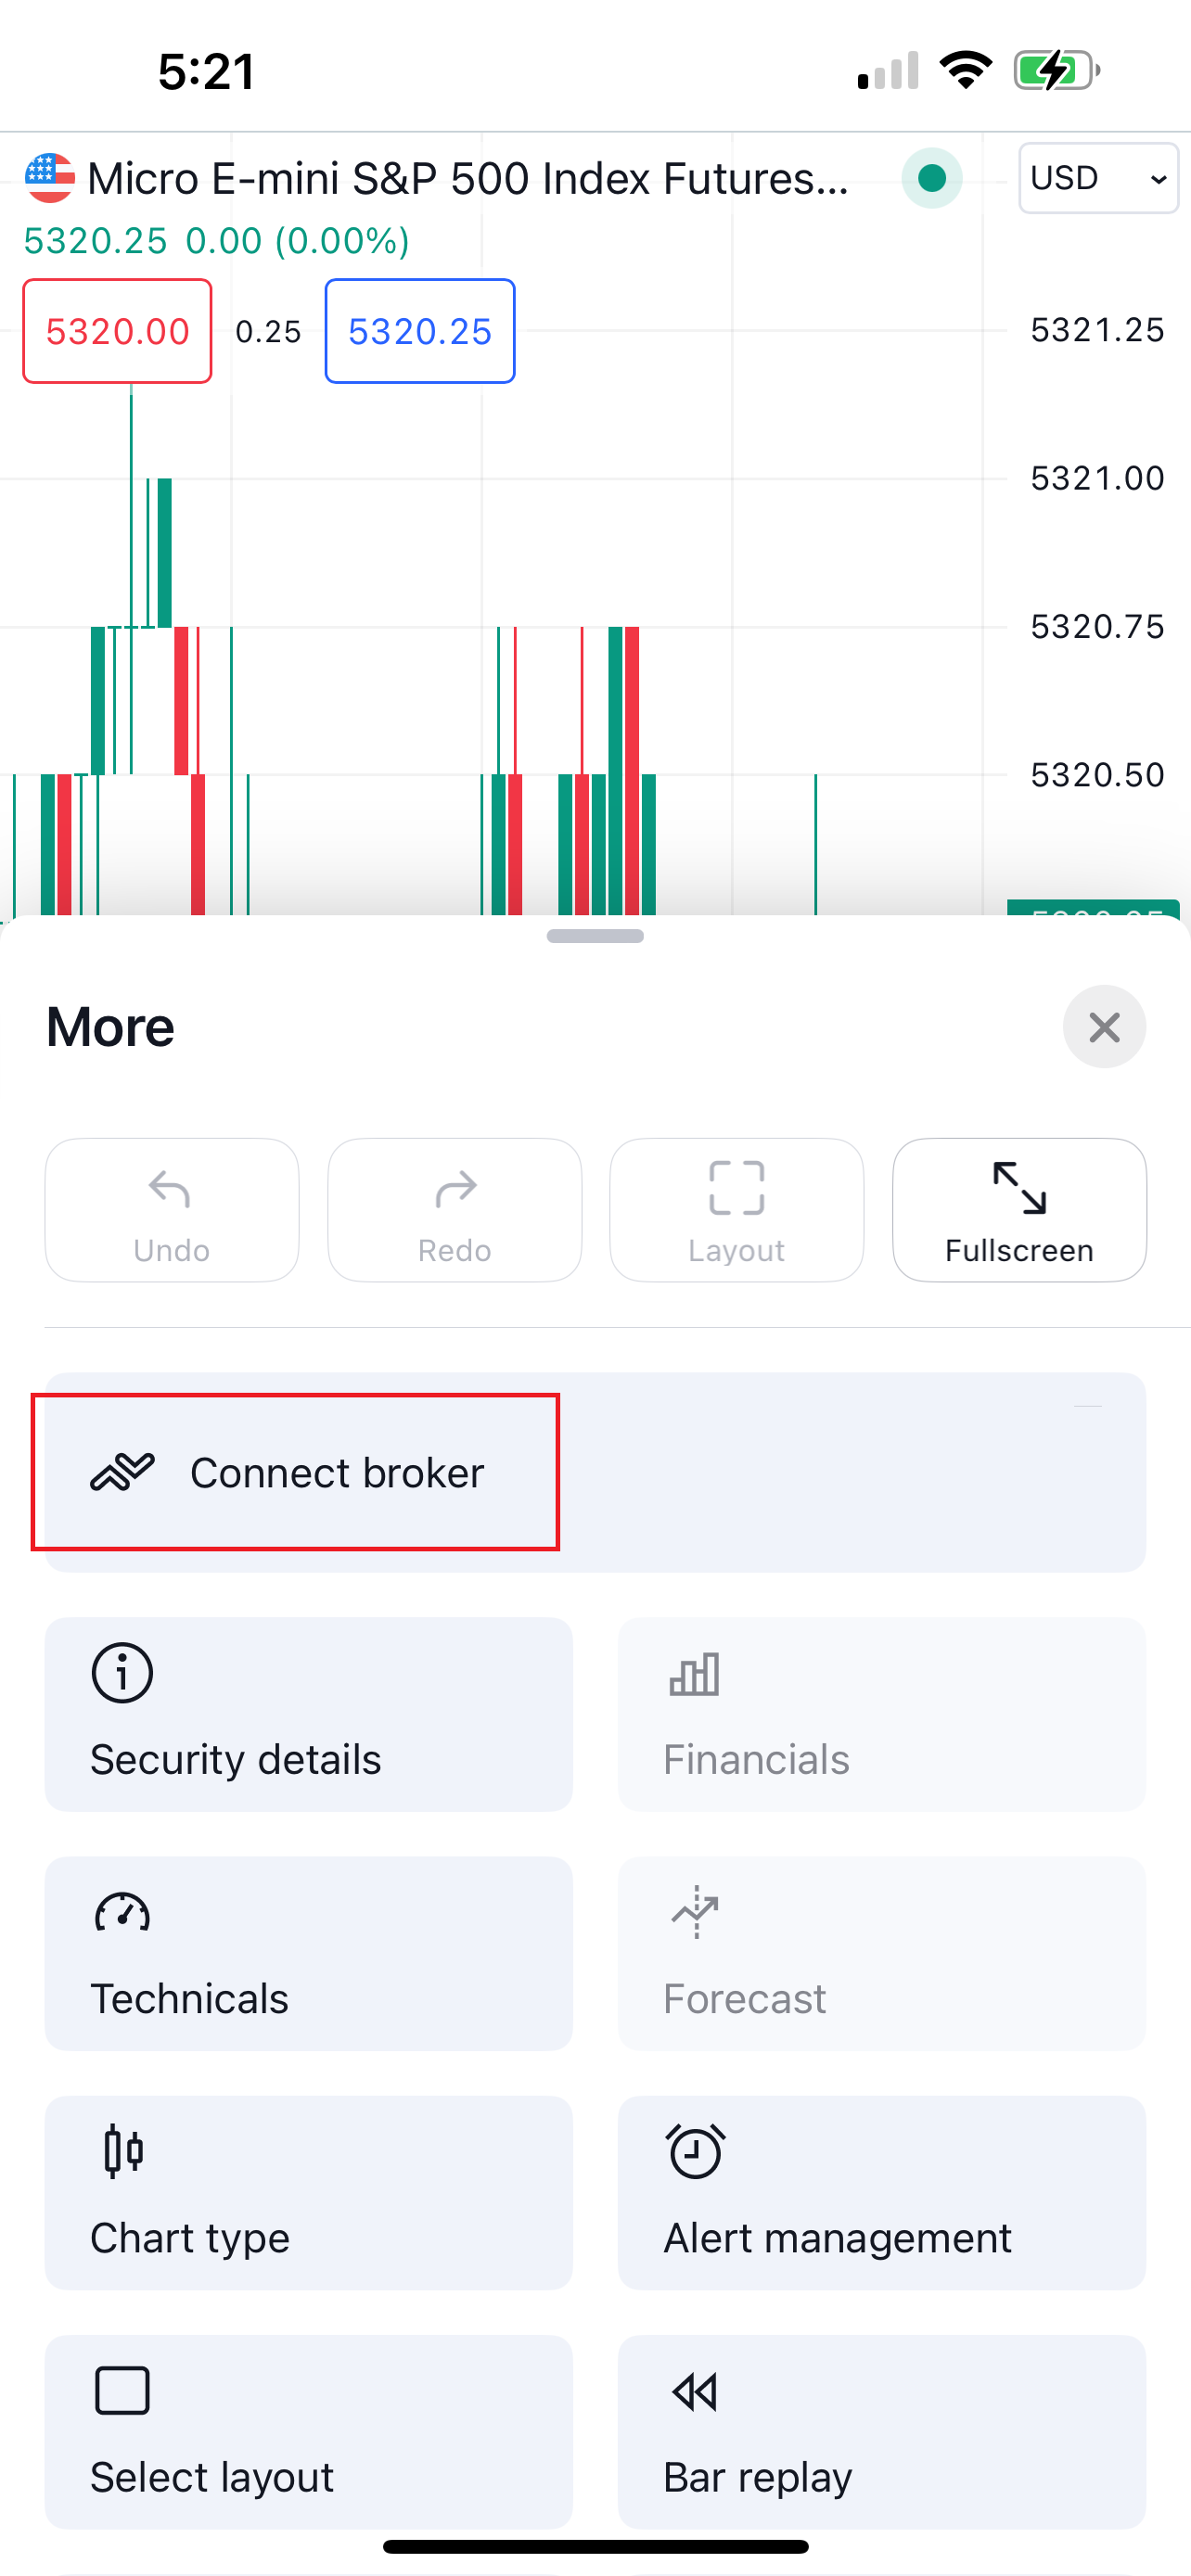
Task: Expand the USD currency dropdown
Action: point(1099,178)
